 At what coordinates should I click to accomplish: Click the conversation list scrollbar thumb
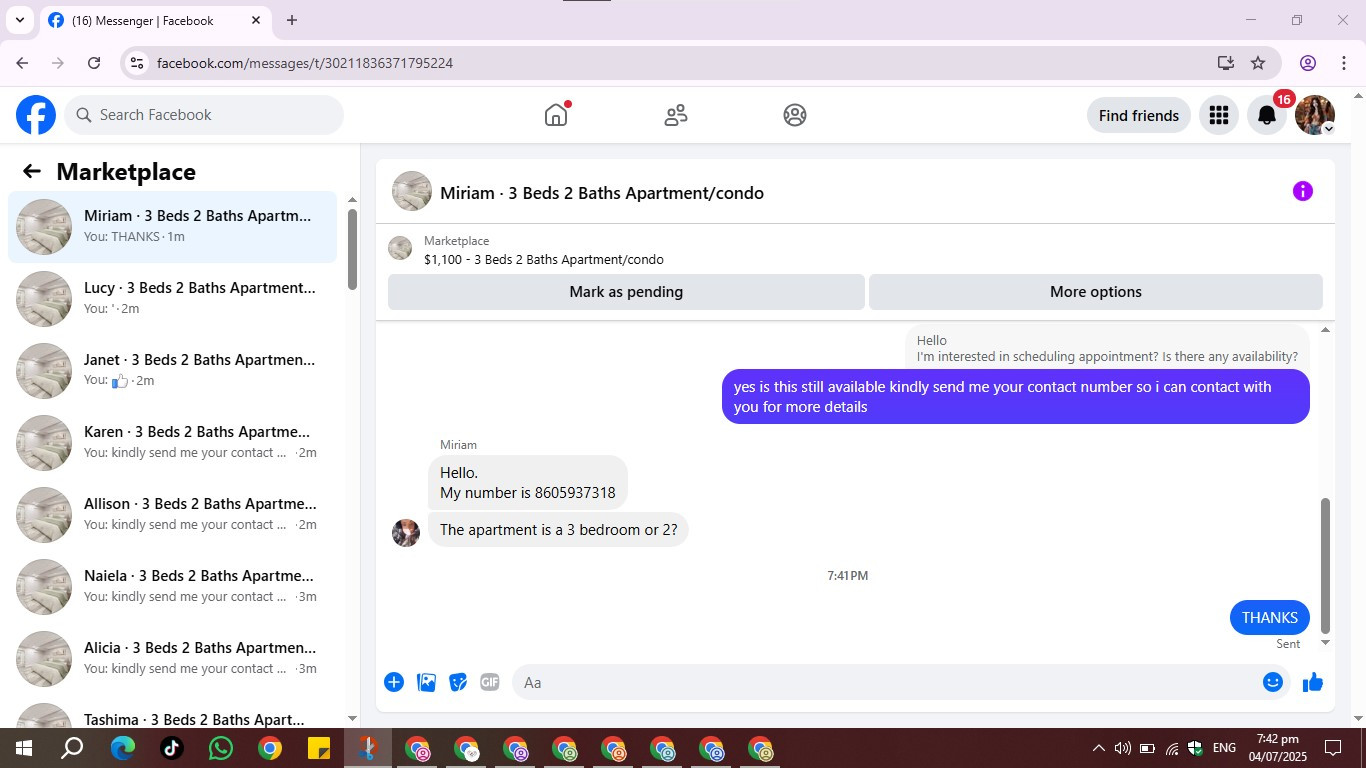click(352, 250)
